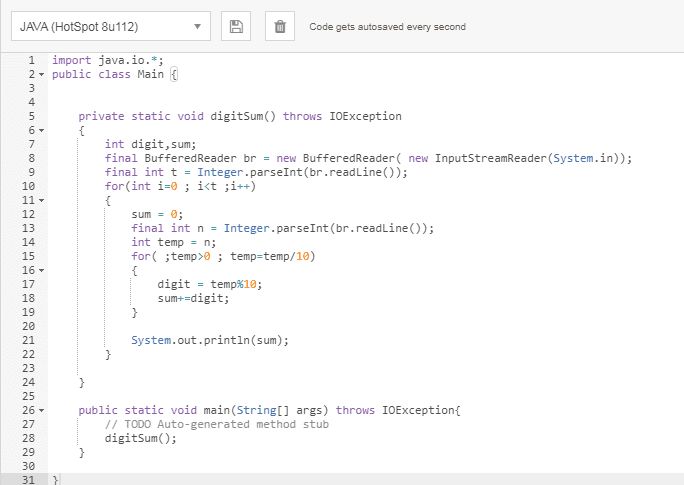Click the 'digitSum();' call on line 28
The height and width of the screenshot is (485, 684).
click(140, 438)
